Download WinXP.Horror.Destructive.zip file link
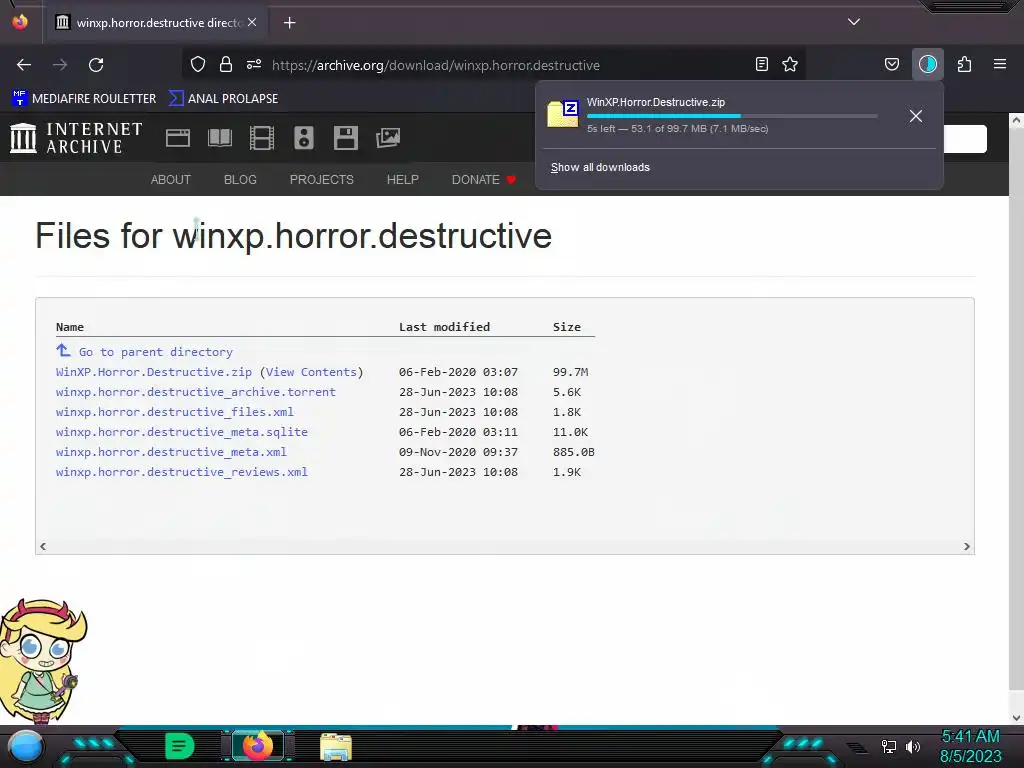This screenshot has width=1024, height=768. point(153,372)
